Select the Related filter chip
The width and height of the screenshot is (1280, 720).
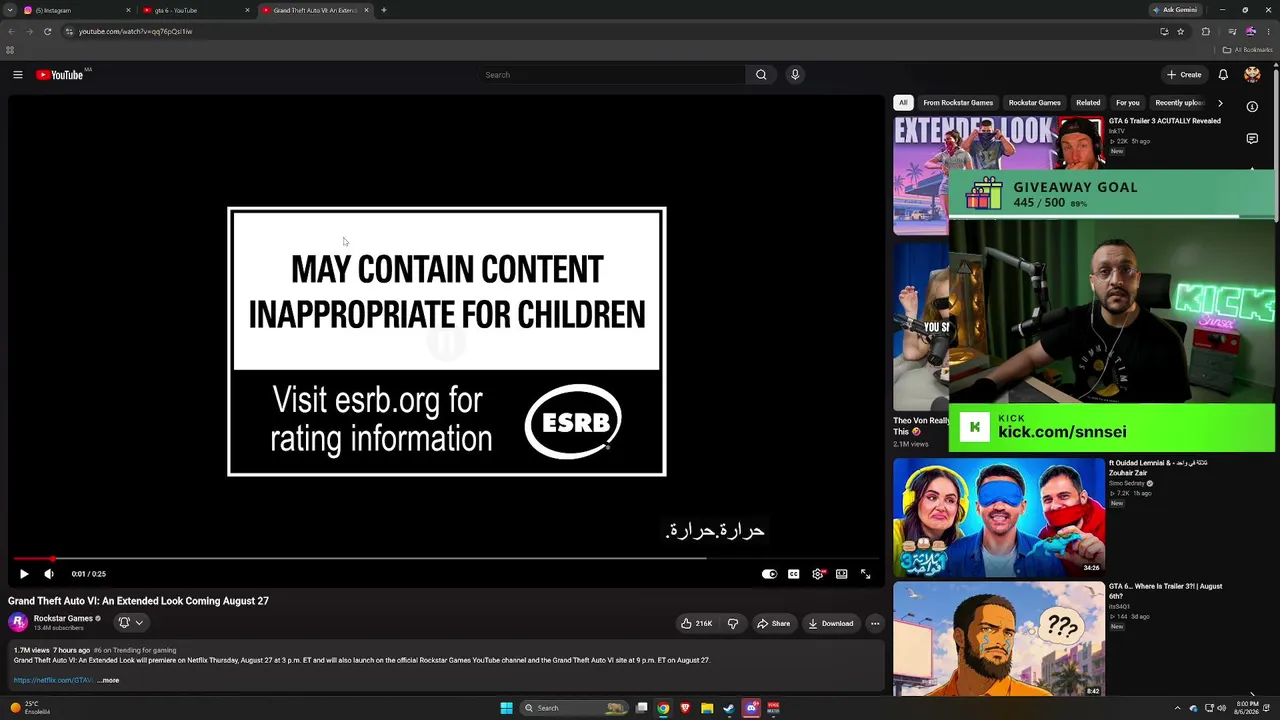1088,103
